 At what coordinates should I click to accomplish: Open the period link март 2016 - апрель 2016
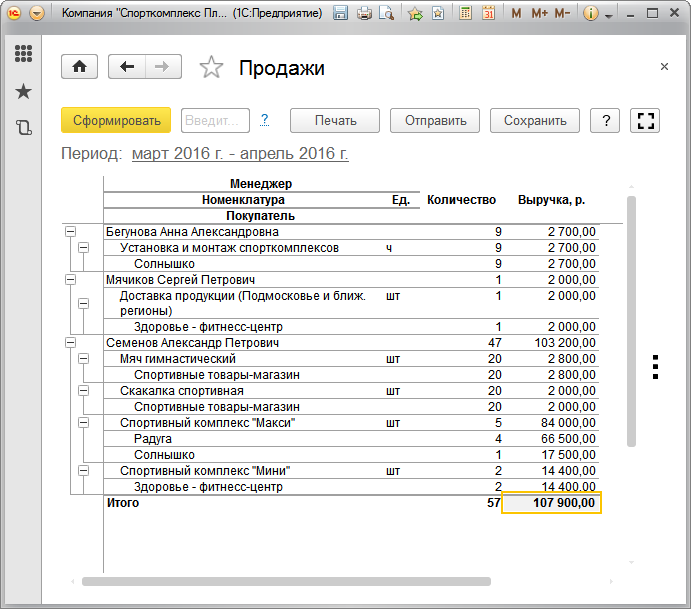coord(240,154)
